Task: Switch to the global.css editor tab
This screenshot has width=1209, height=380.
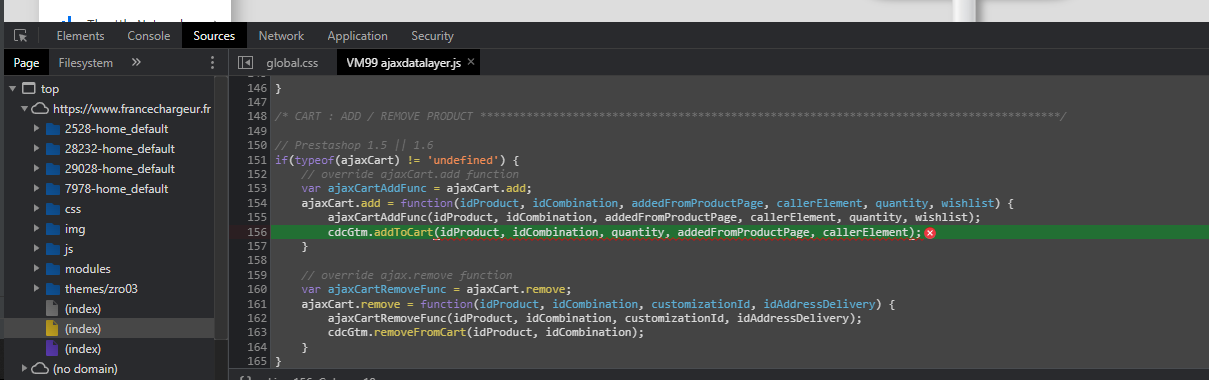Action: 292,62
